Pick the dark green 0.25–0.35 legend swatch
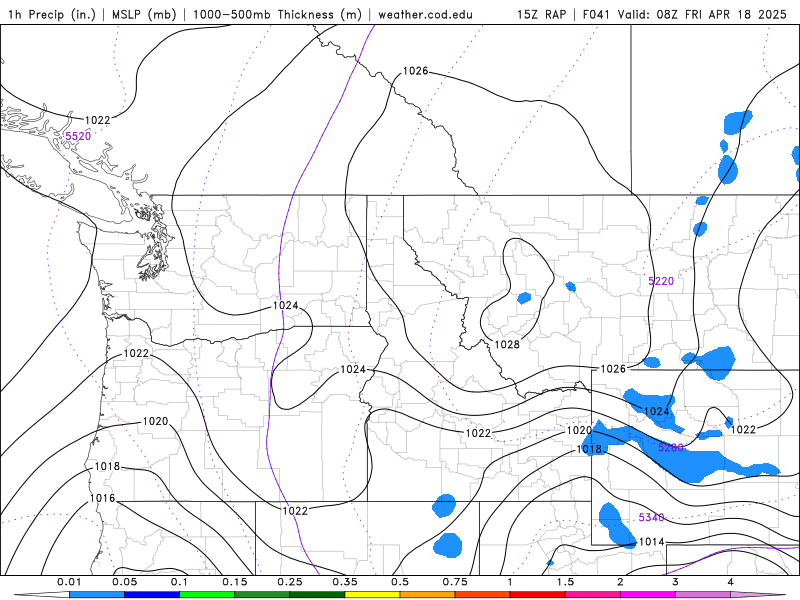The image size is (800, 600). point(317,594)
